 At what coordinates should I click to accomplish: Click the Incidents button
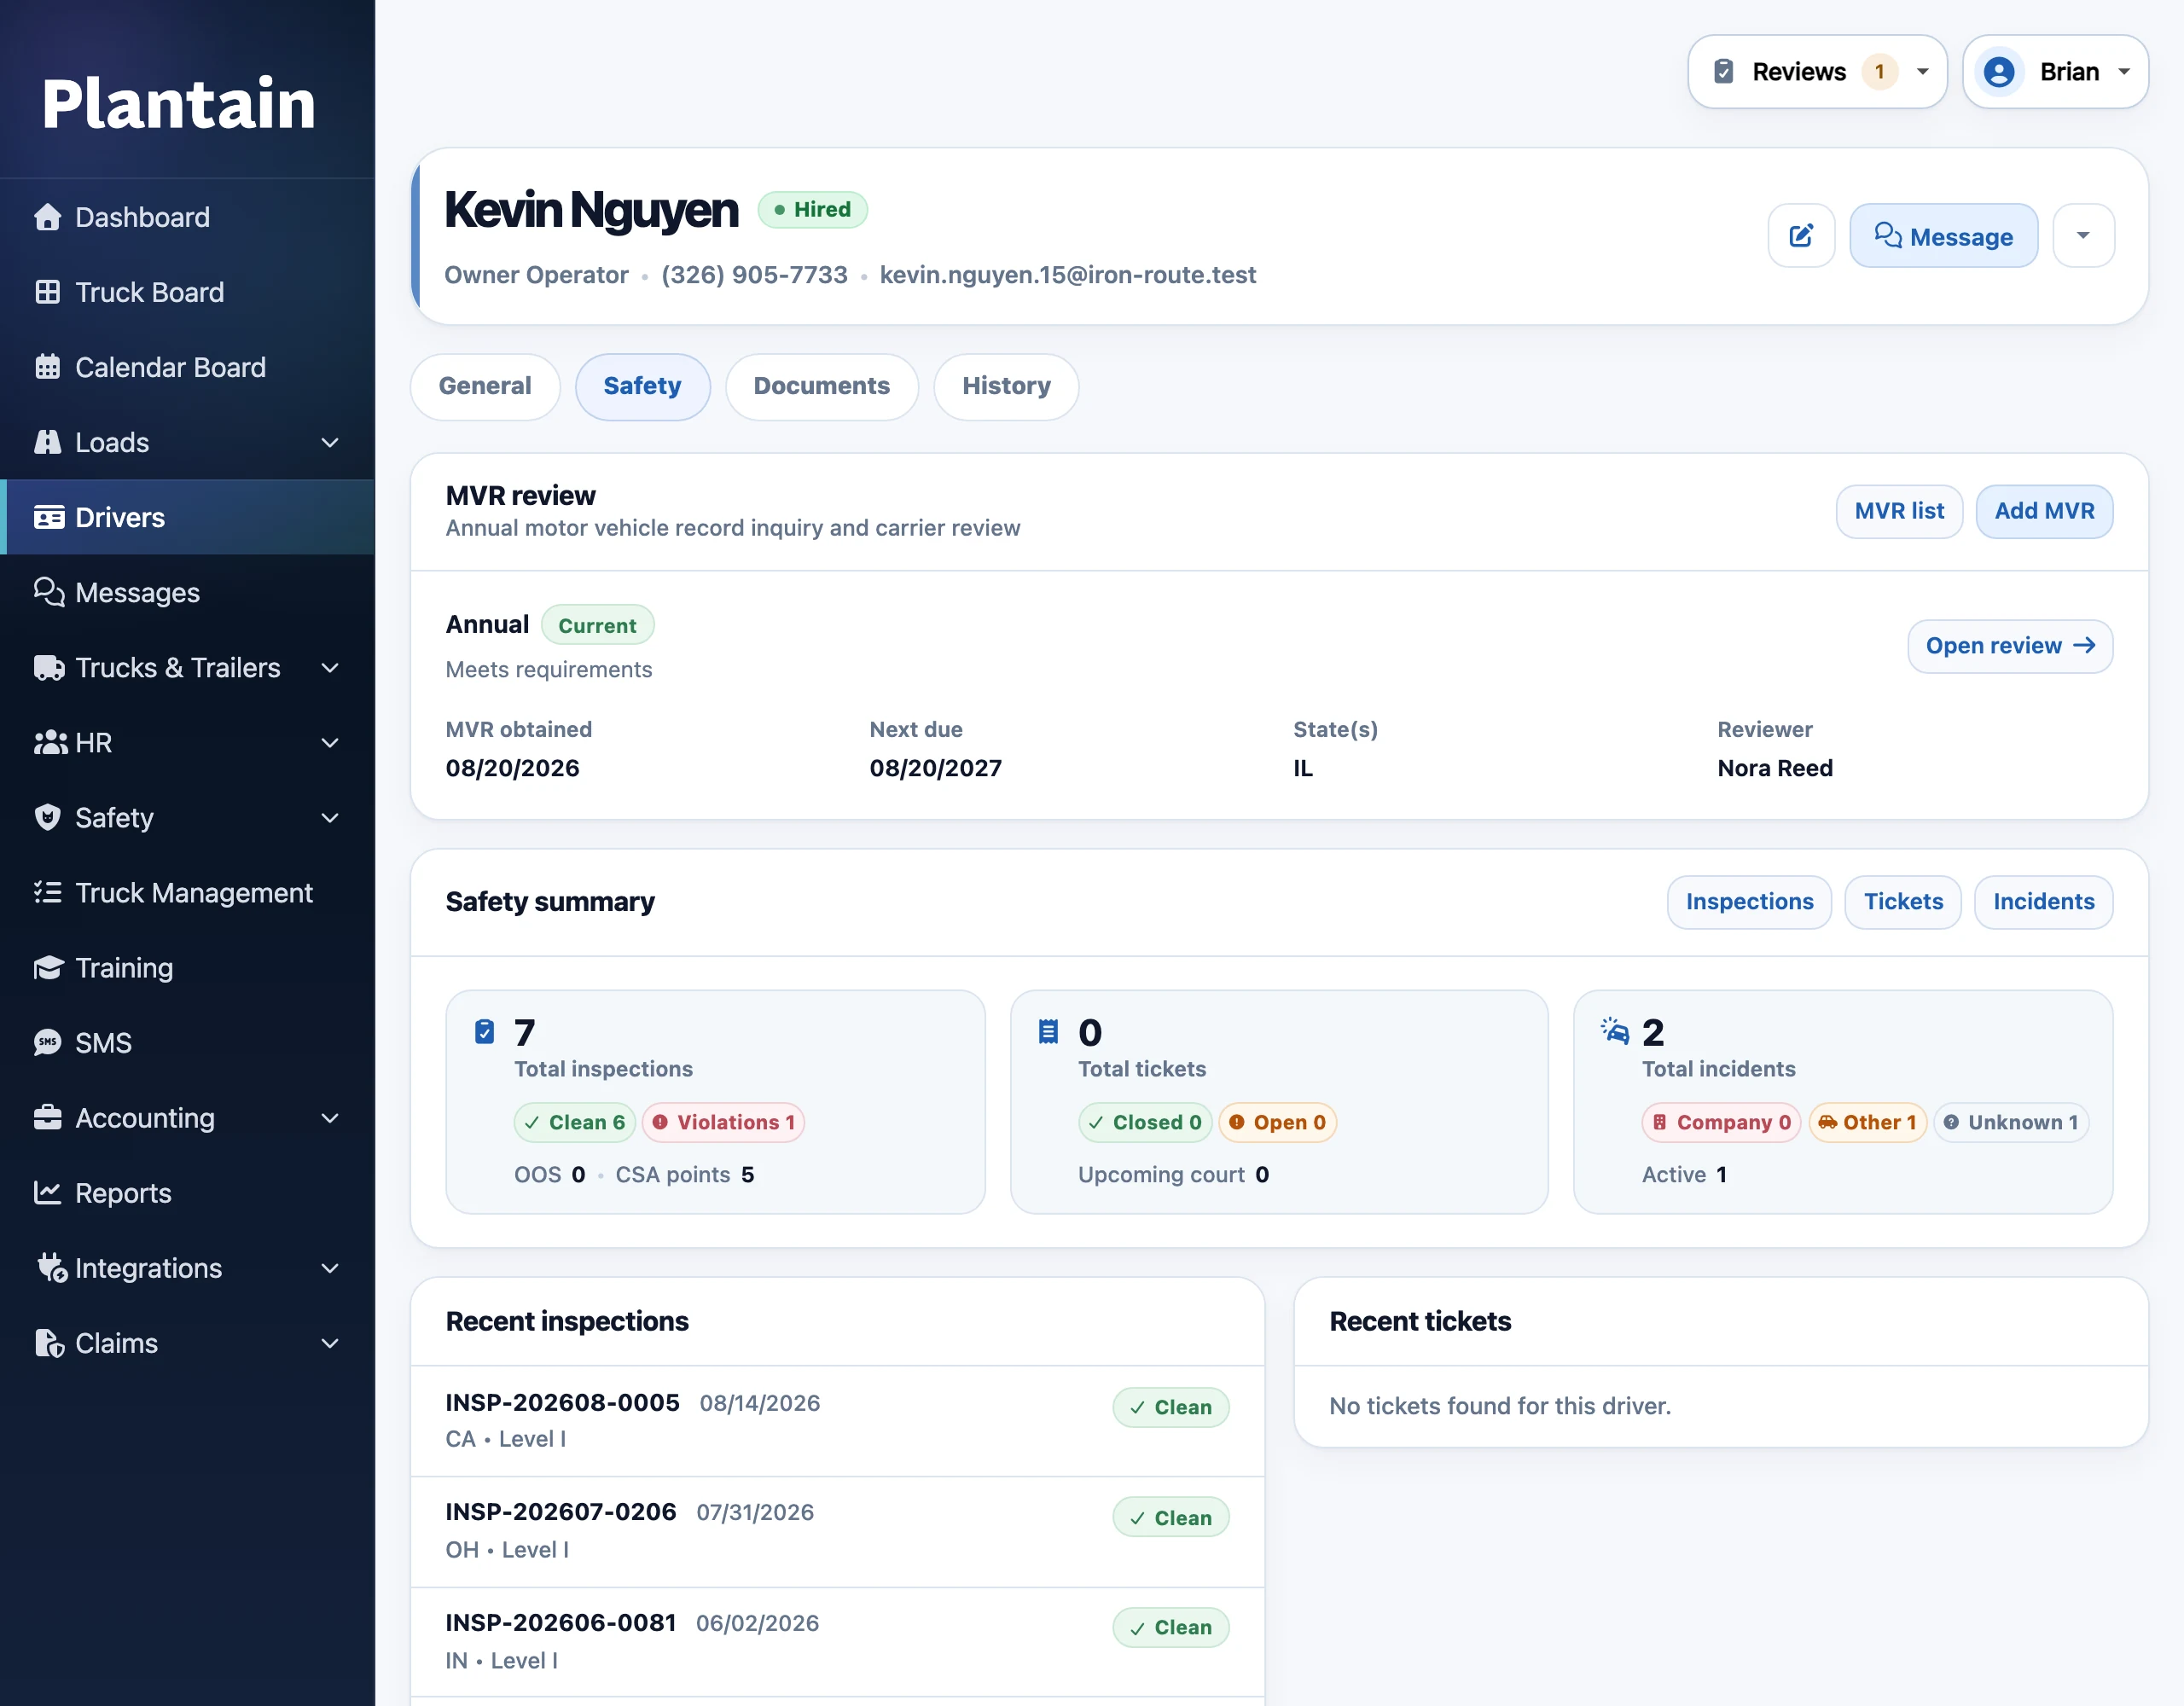click(2043, 902)
